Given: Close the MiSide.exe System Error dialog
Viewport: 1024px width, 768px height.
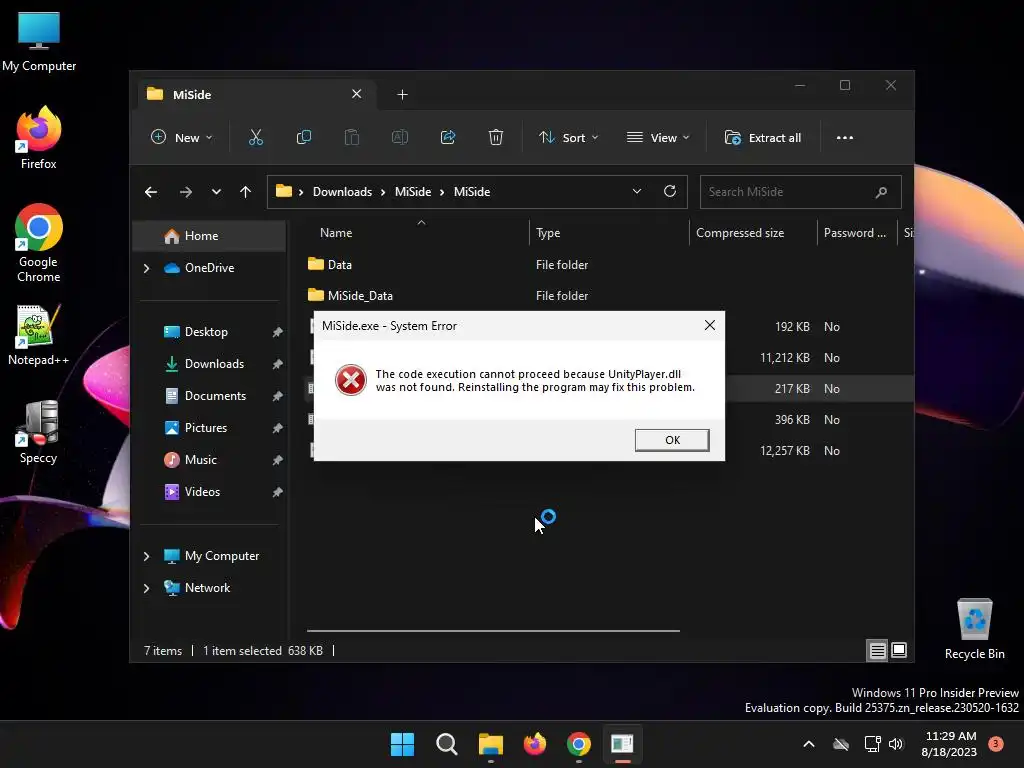Looking at the screenshot, I should (x=710, y=325).
